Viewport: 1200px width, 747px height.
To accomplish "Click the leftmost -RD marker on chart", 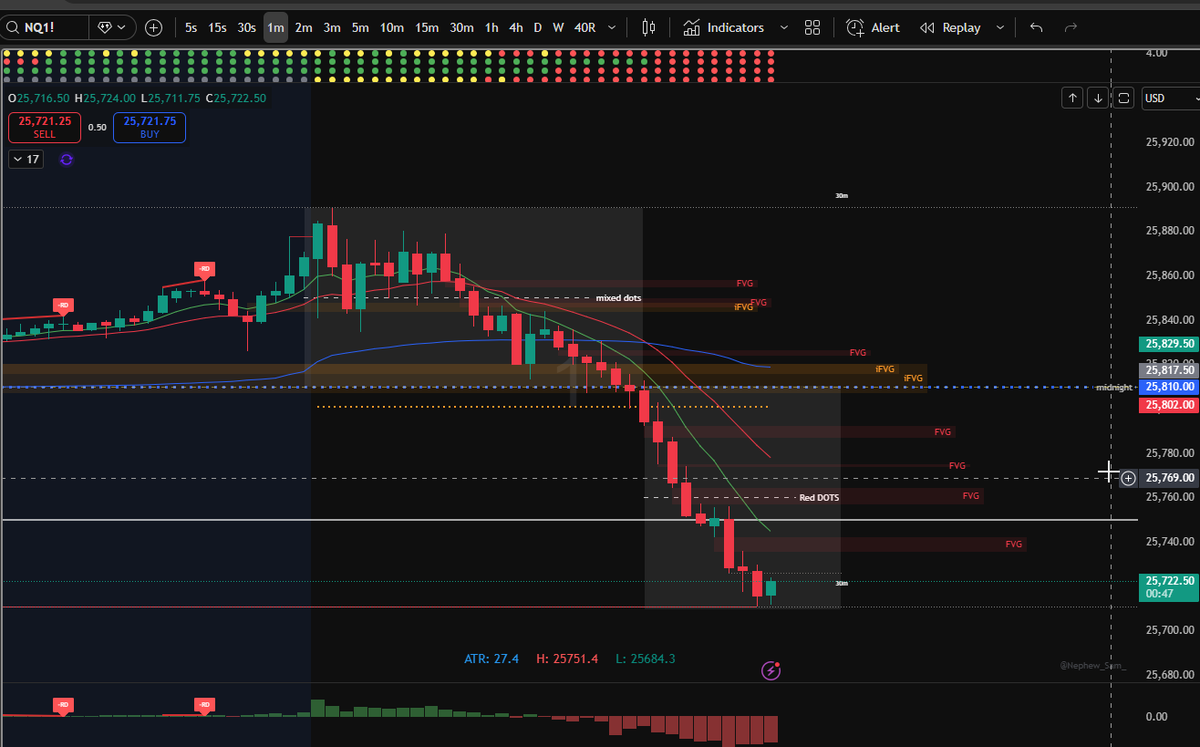I will pos(63,304).
